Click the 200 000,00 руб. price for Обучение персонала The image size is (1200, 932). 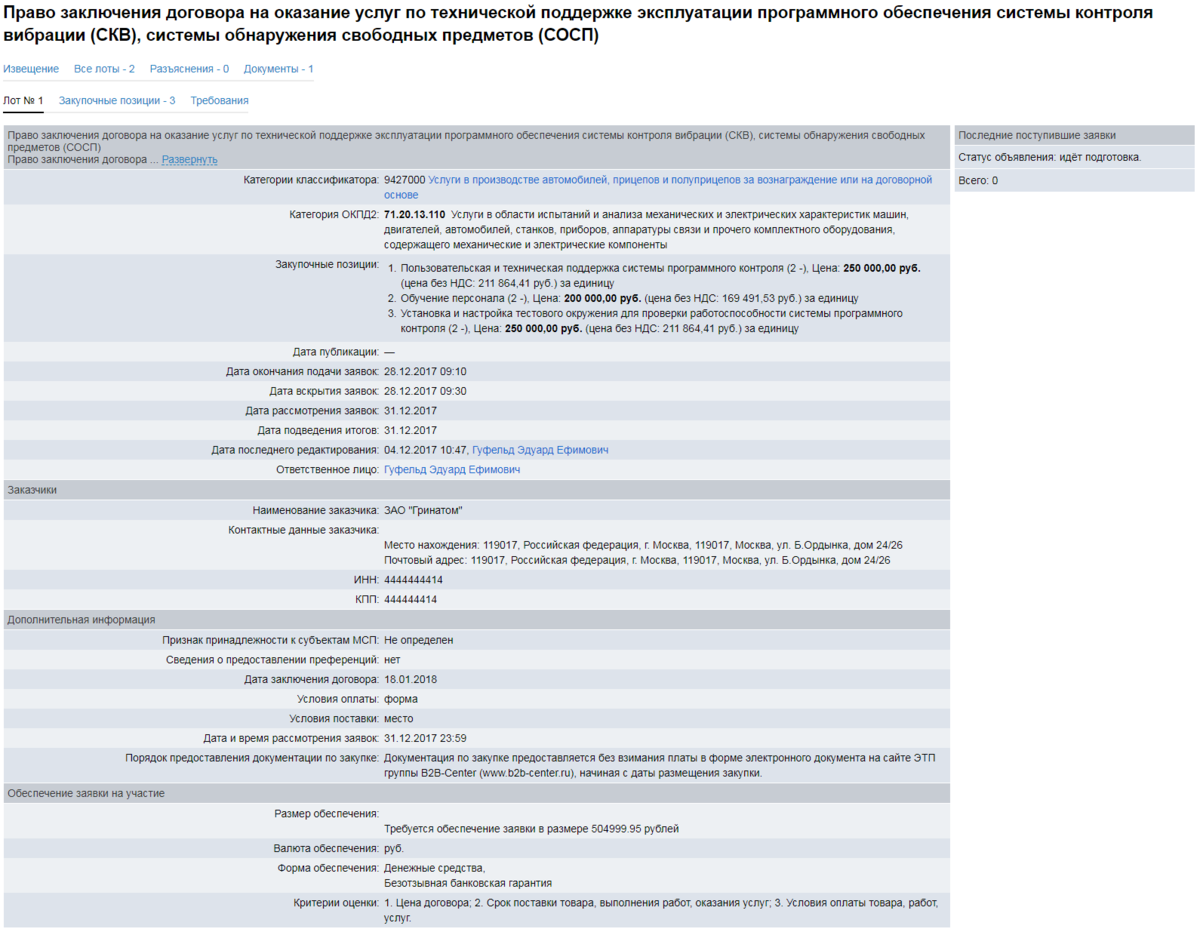point(601,298)
